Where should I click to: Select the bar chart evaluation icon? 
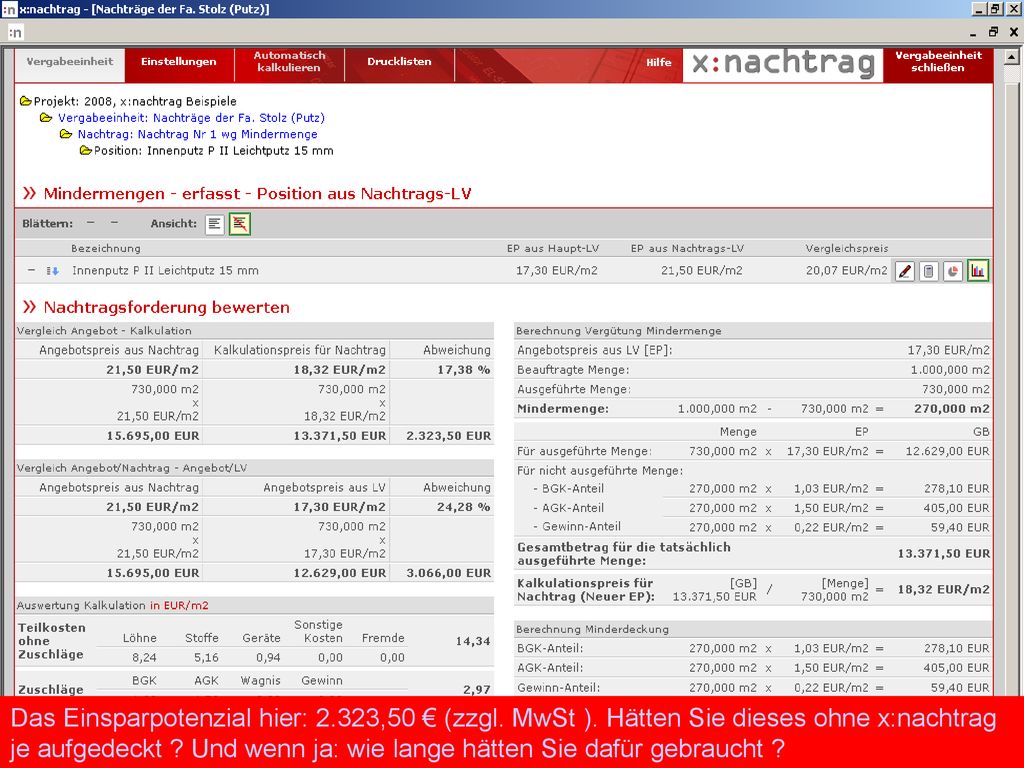(978, 271)
